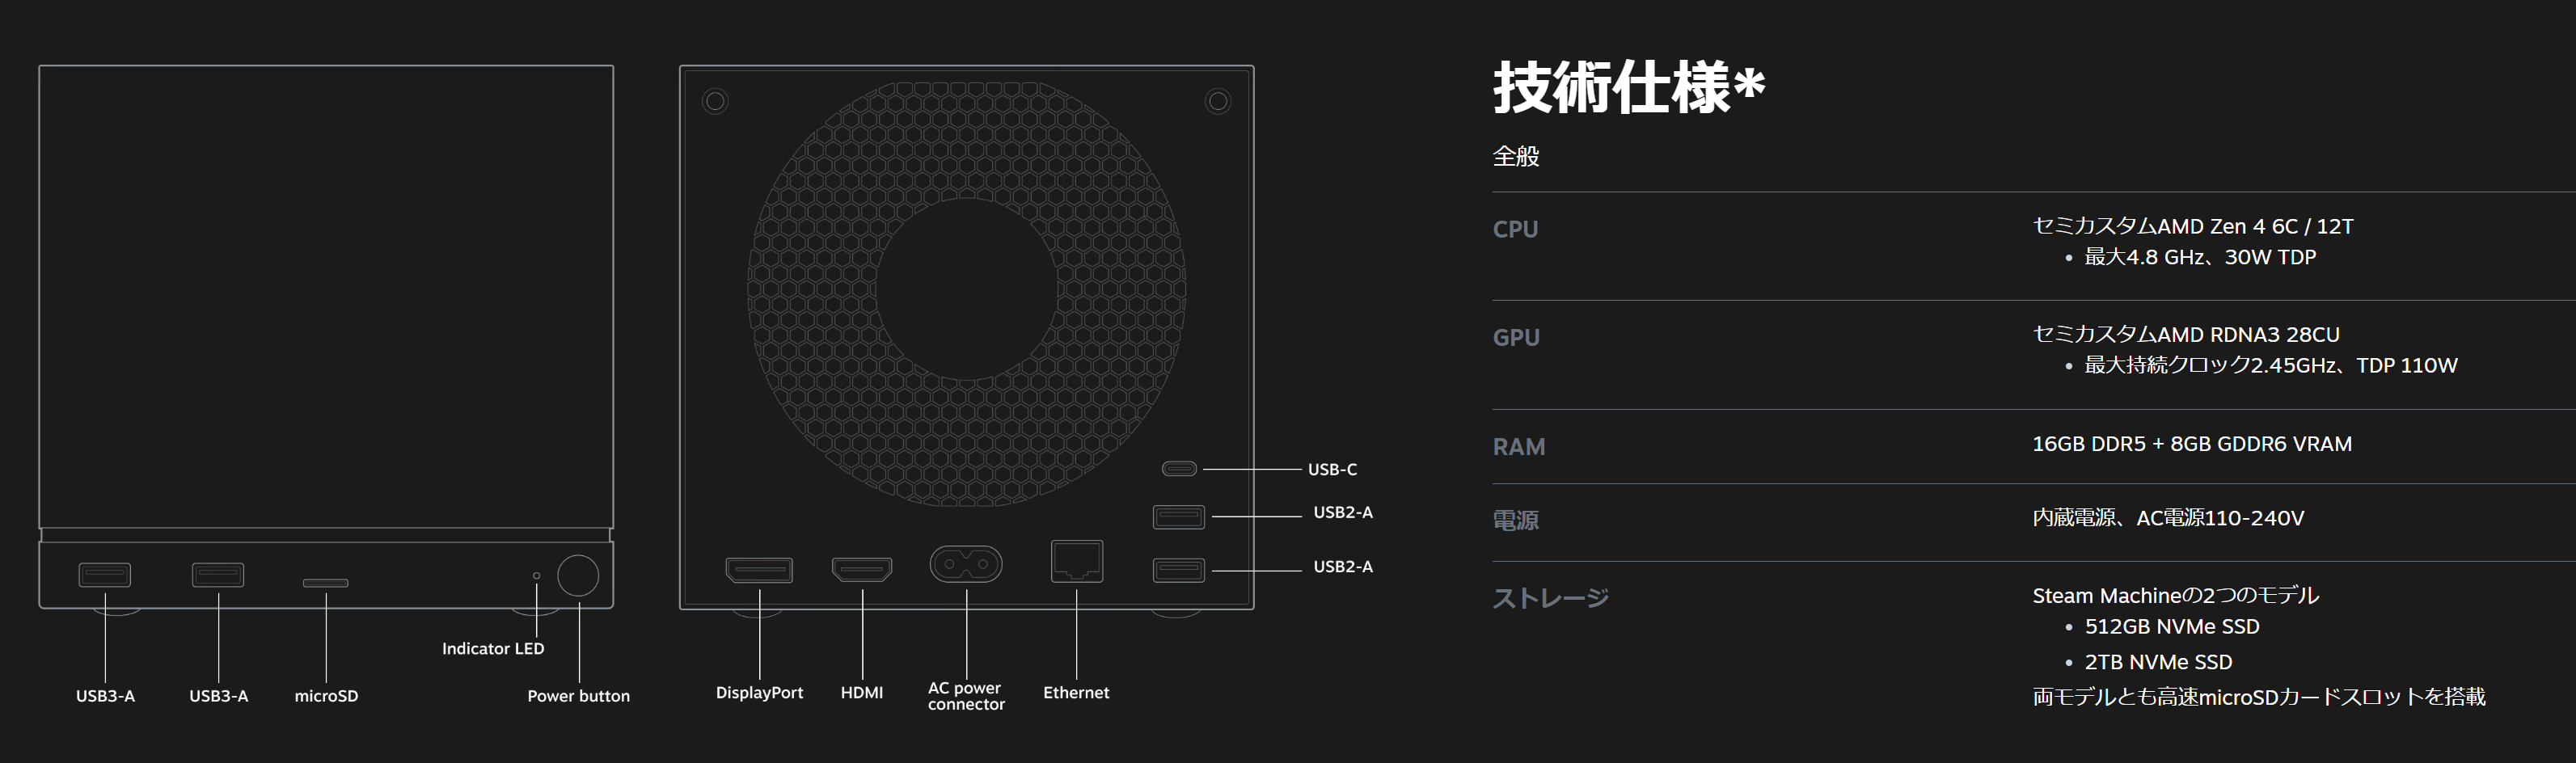Click the GPU row label
The image size is (2576, 763).
[x=1516, y=338]
